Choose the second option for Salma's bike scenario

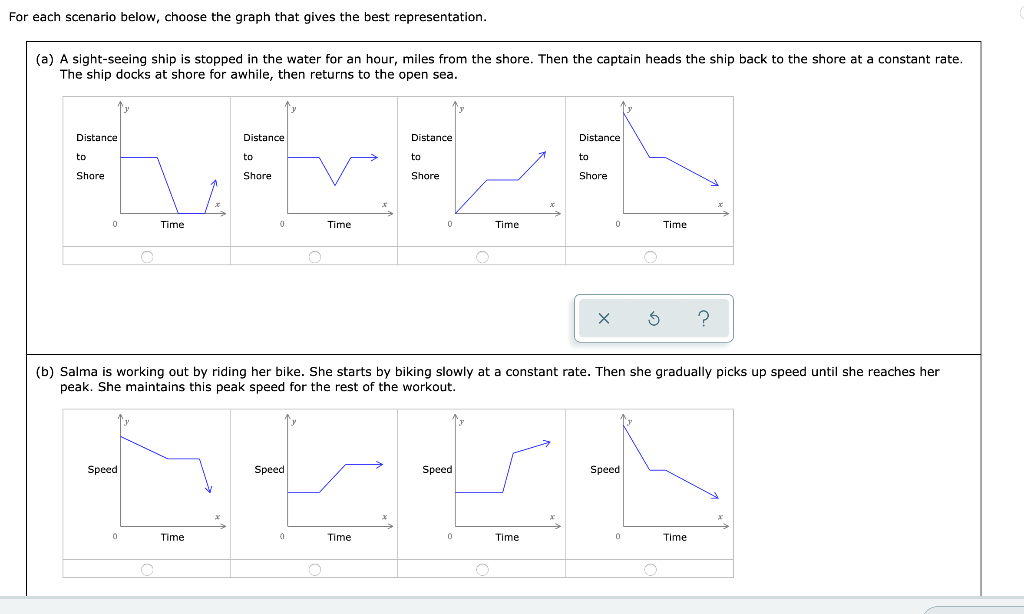click(x=315, y=568)
